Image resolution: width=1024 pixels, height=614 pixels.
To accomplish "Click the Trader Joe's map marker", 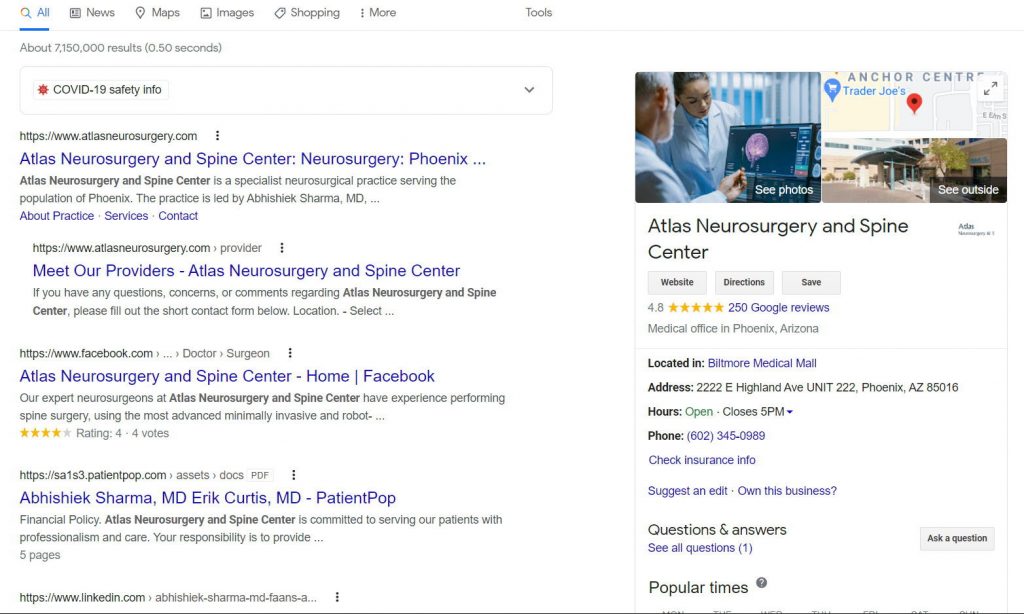I will tap(831, 89).
